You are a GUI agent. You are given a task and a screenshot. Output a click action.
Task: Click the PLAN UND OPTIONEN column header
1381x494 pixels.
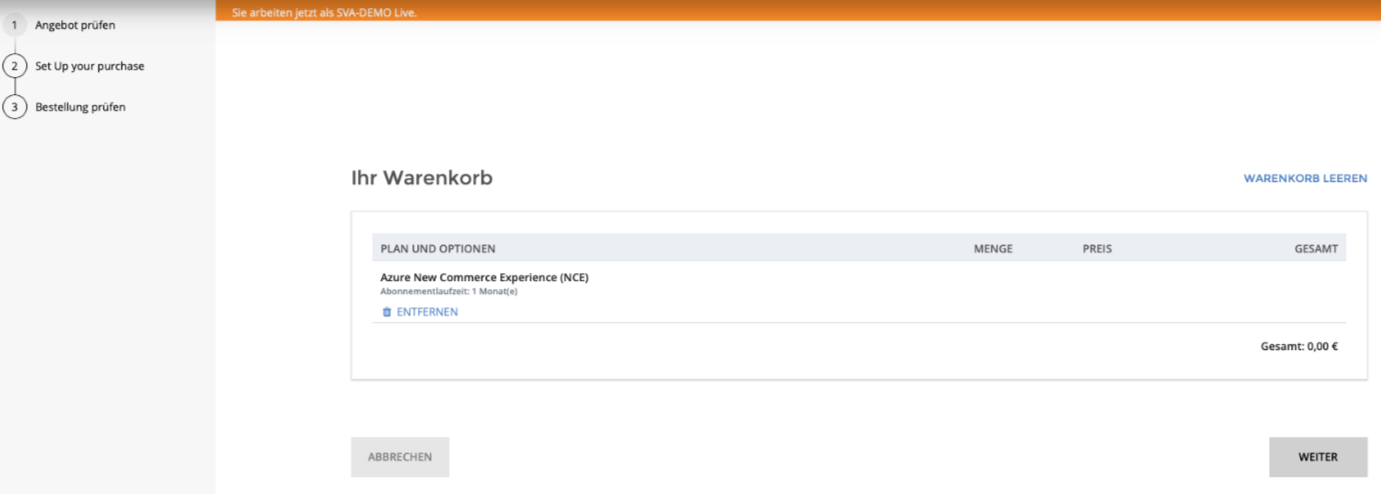(x=437, y=248)
